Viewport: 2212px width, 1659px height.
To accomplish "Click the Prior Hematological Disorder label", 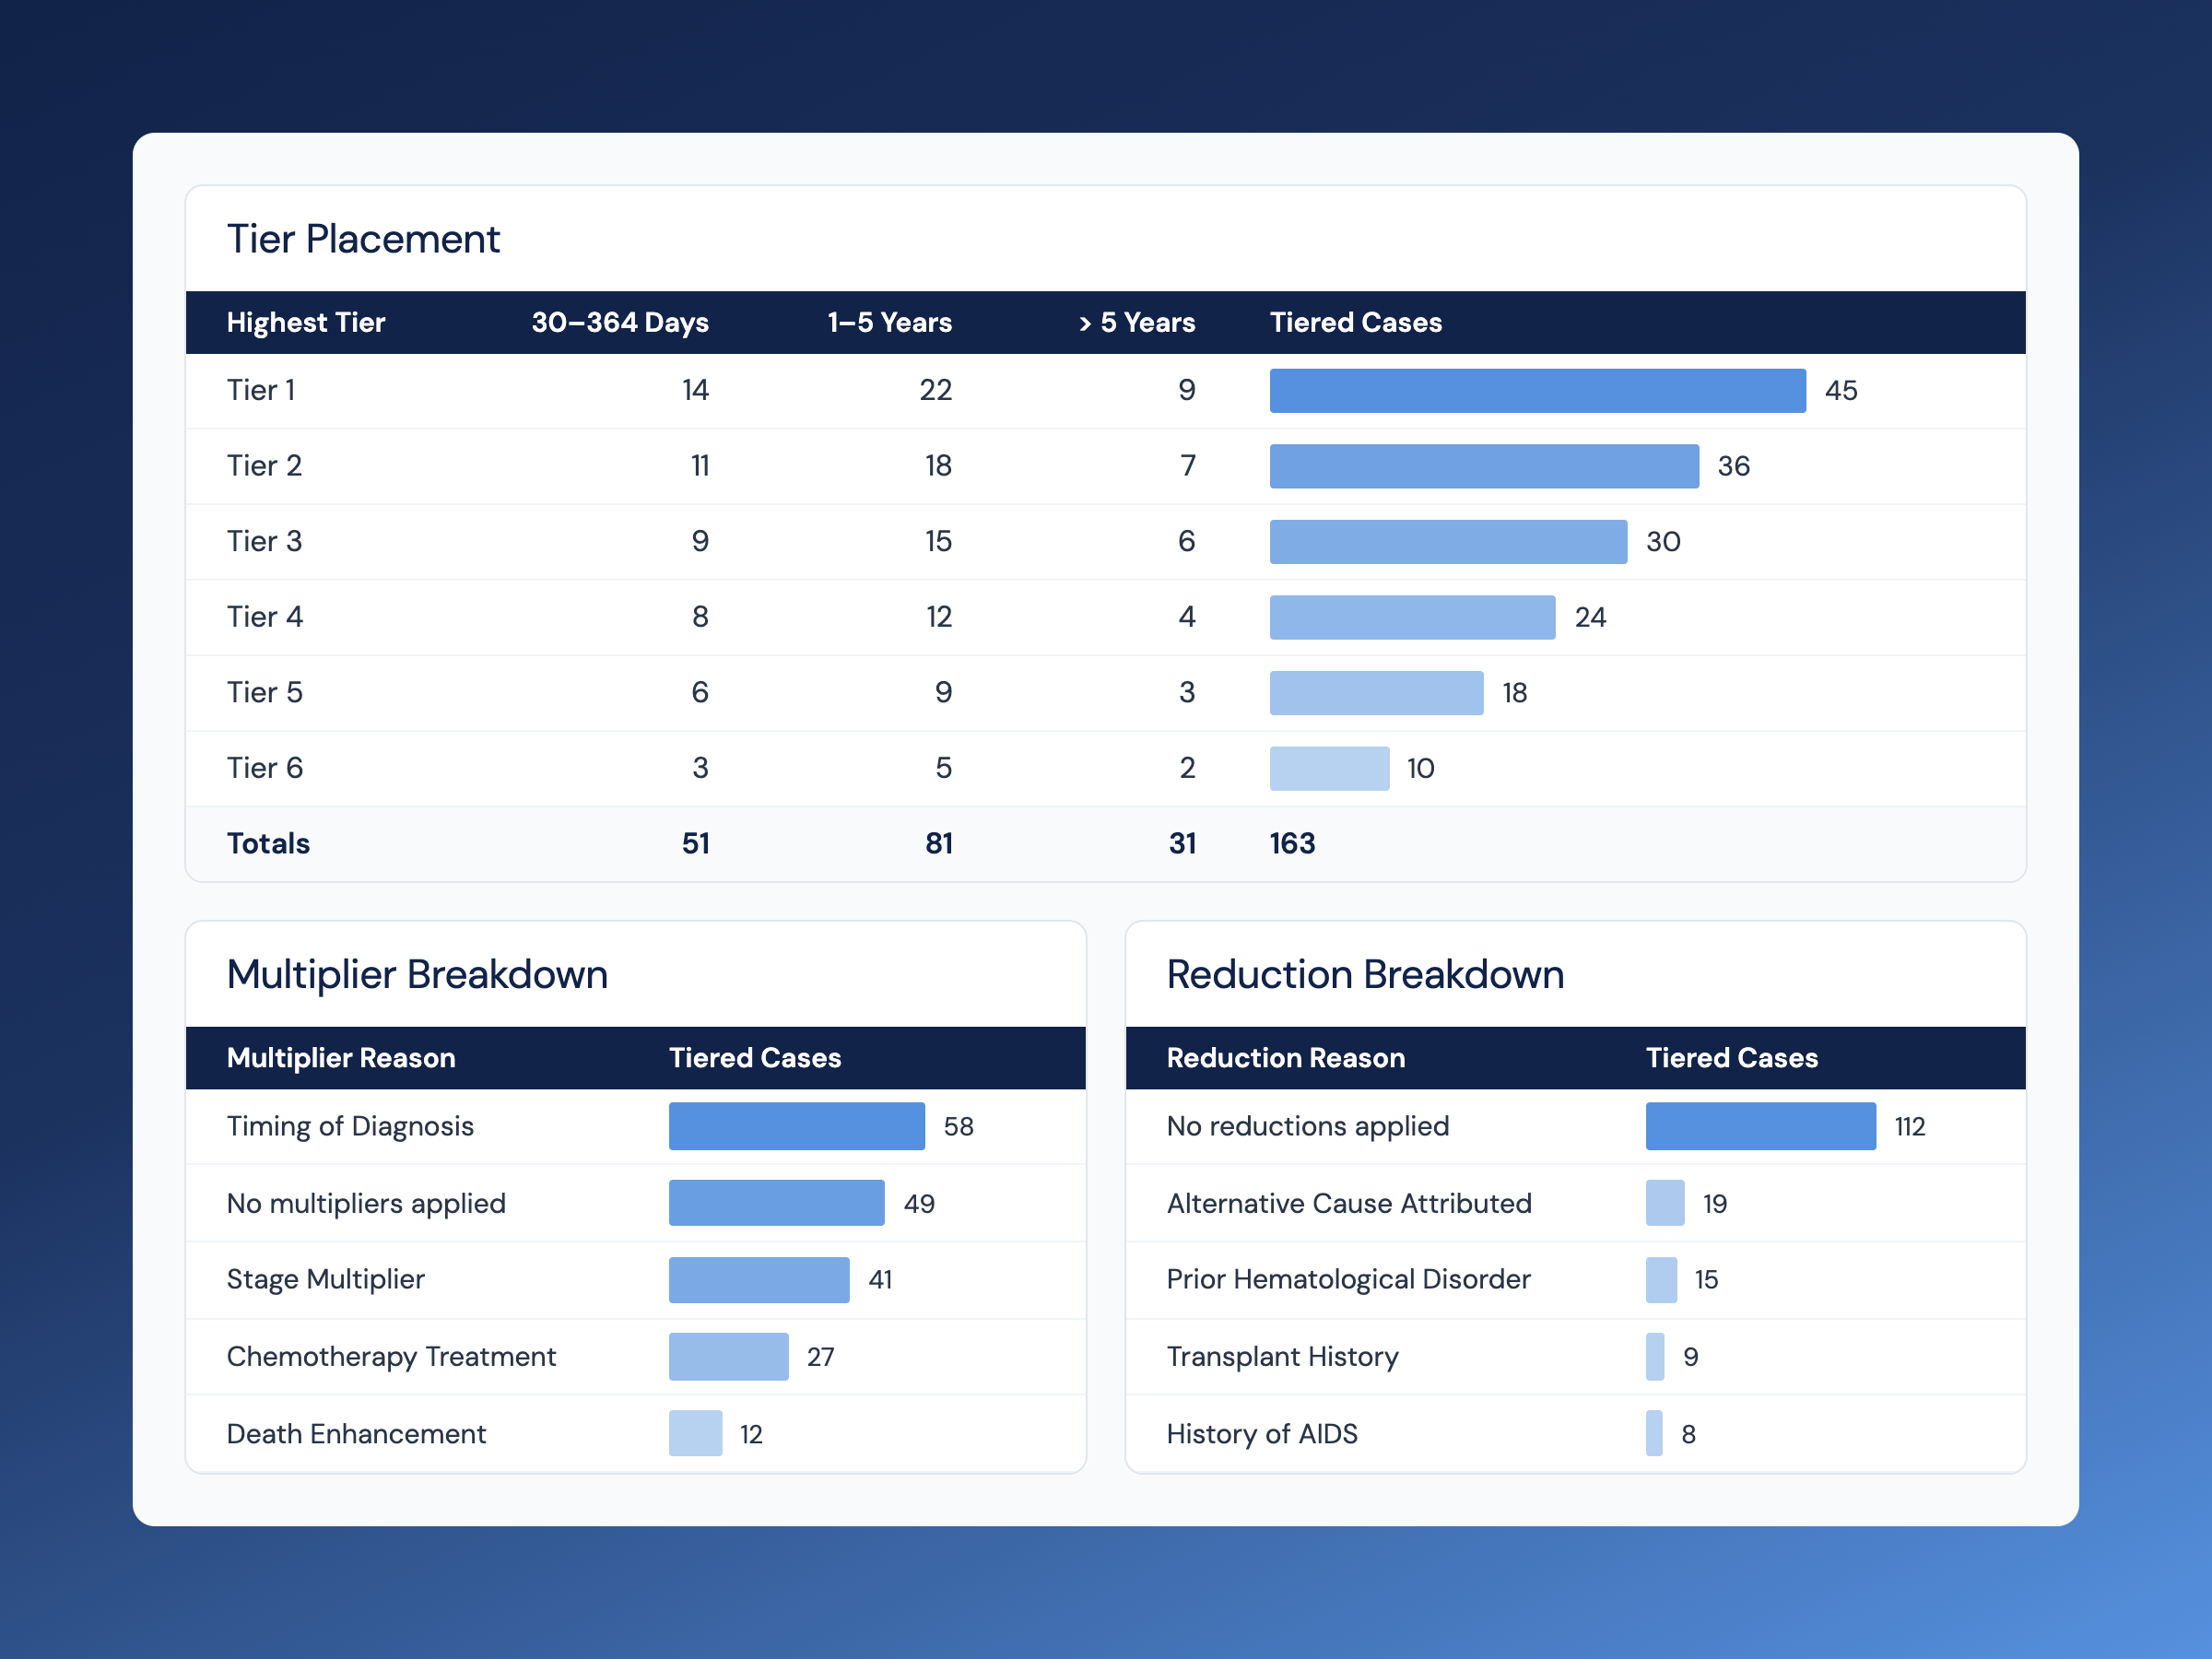I will click(x=1348, y=1279).
